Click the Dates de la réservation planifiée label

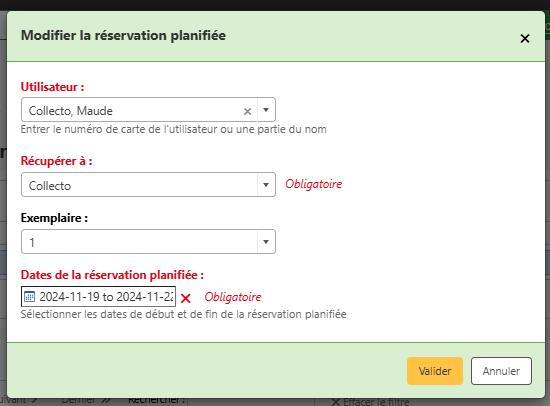(112, 275)
